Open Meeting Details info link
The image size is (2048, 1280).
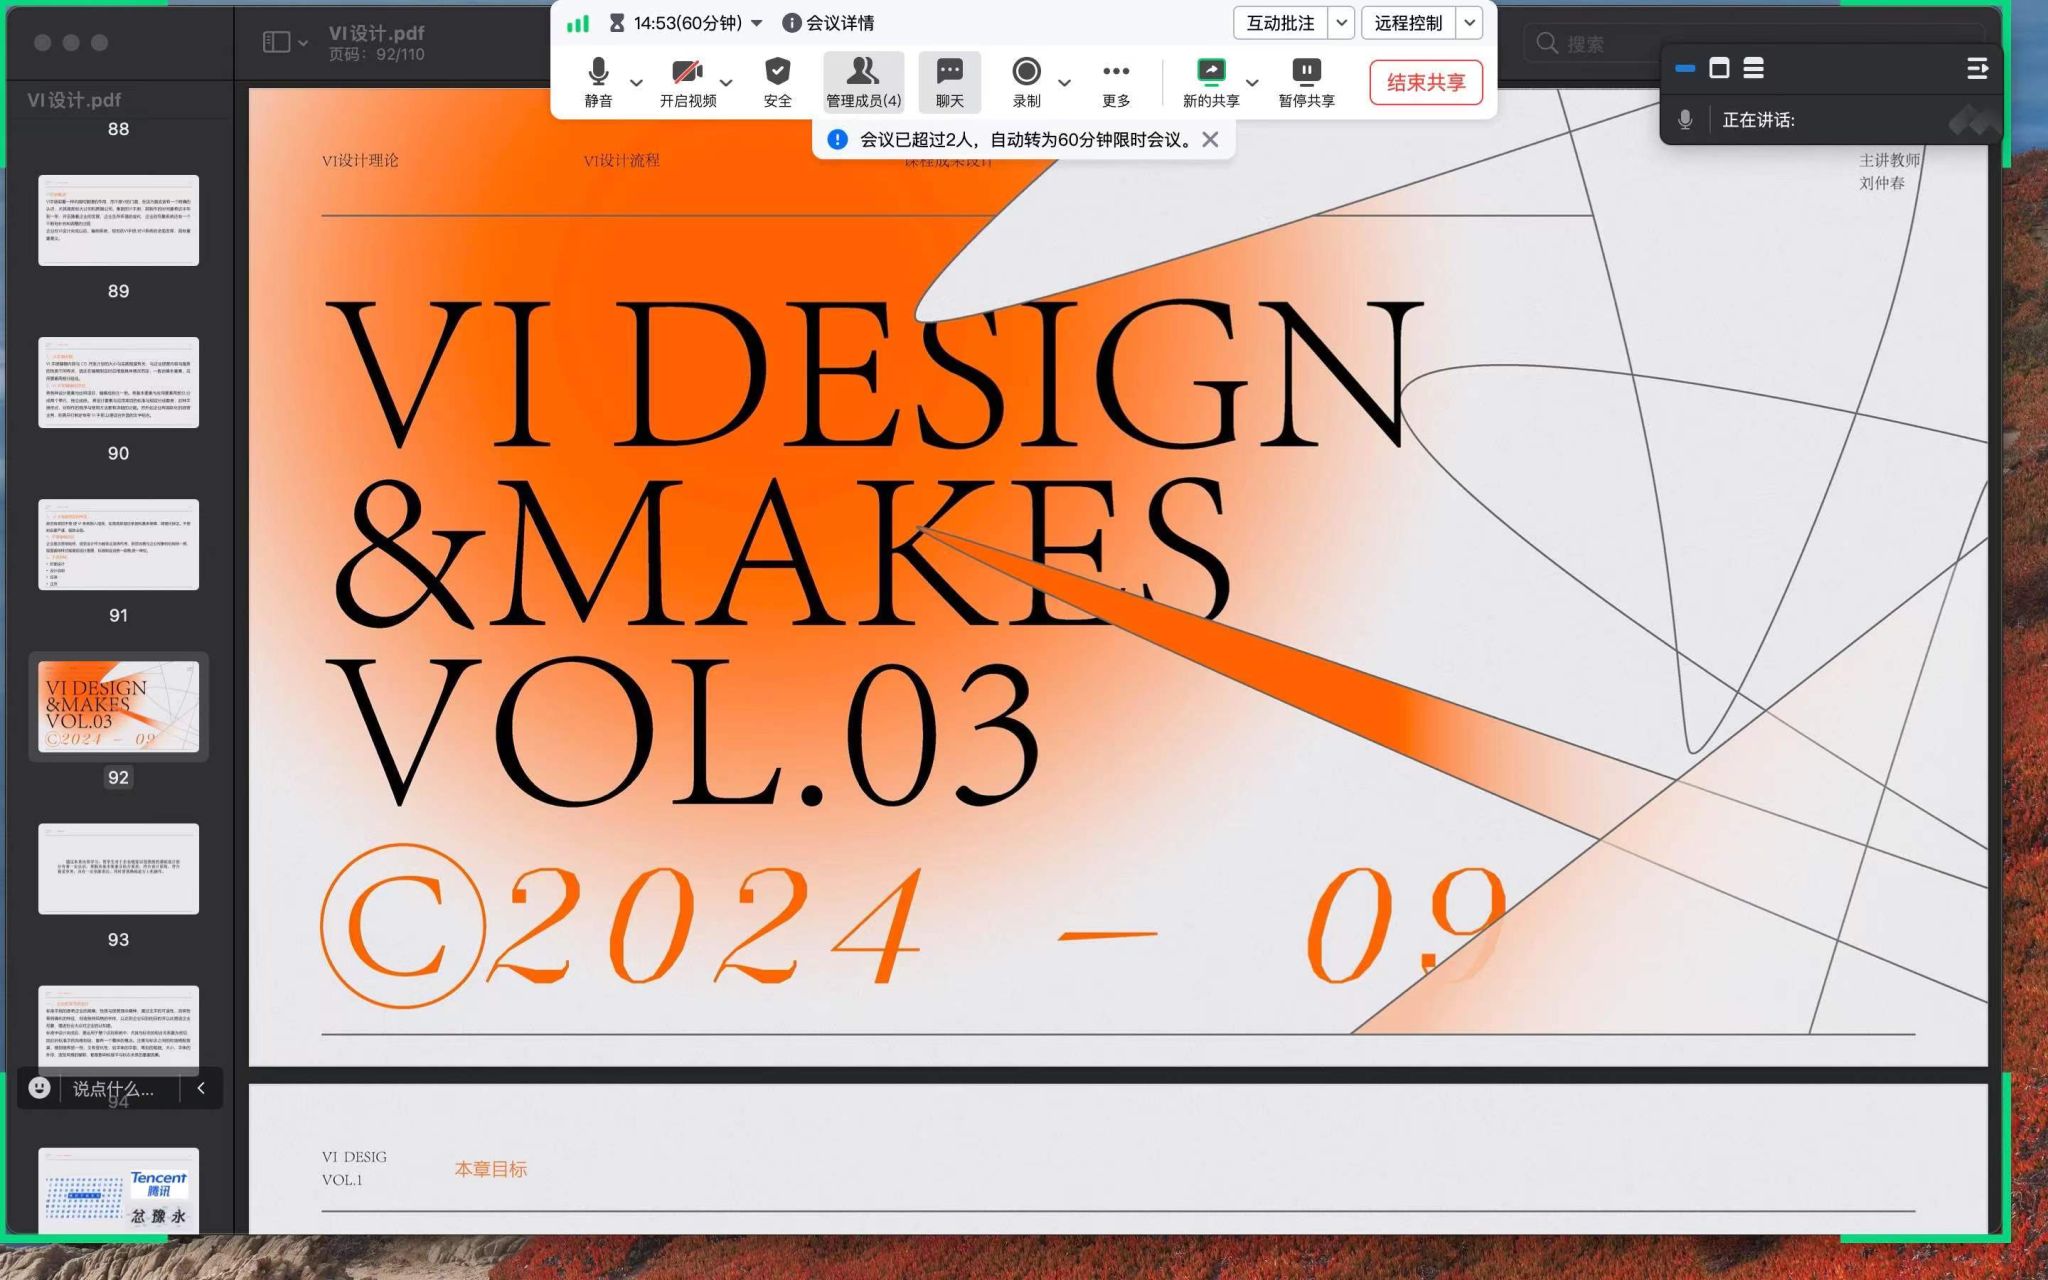pos(828,23)
